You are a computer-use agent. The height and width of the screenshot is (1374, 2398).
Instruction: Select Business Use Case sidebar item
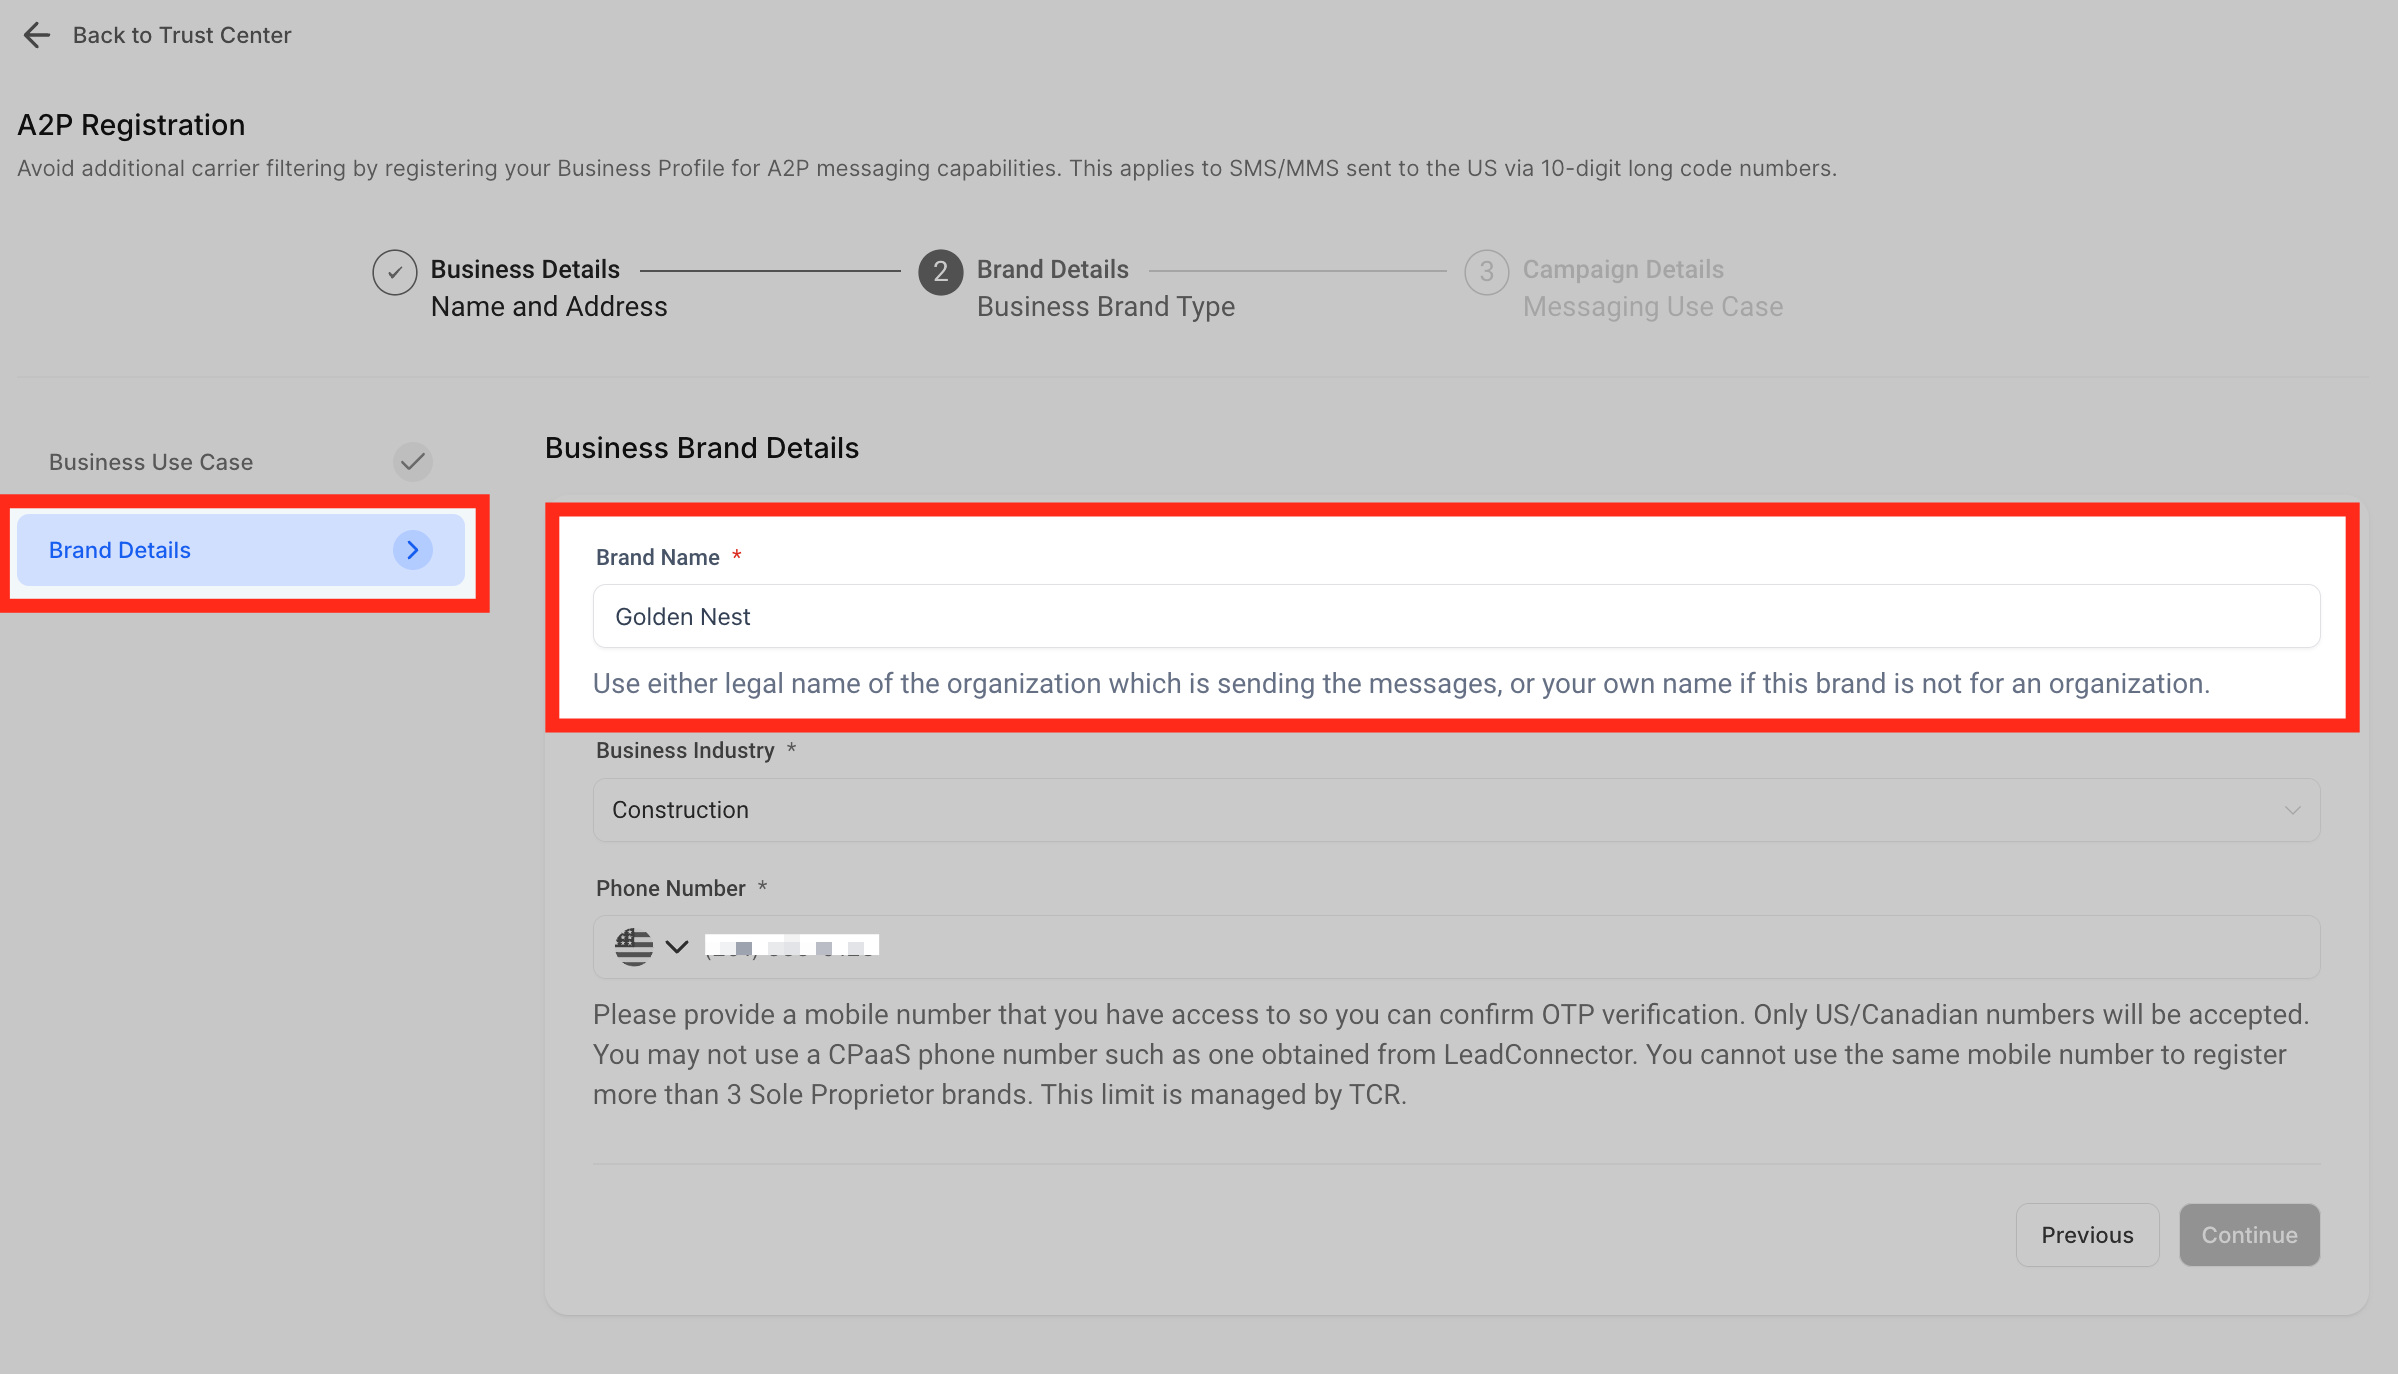coord(151,462)
